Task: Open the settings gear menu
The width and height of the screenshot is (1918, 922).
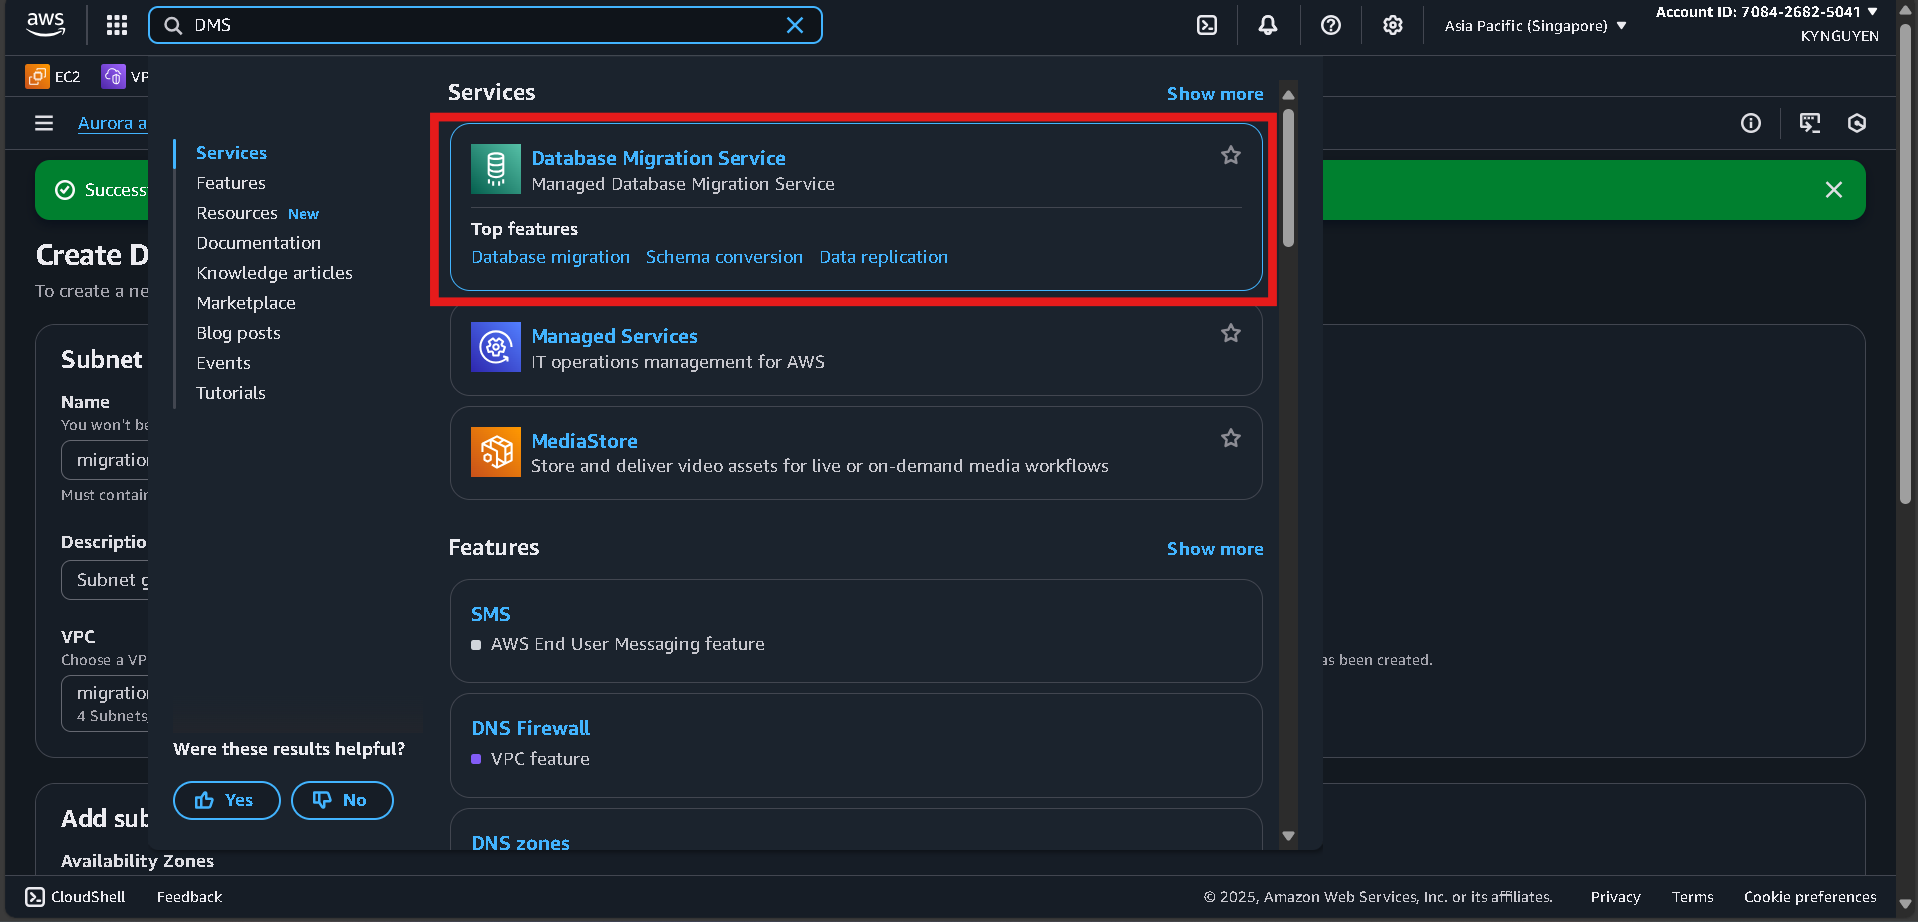Action: [1392, 25]
